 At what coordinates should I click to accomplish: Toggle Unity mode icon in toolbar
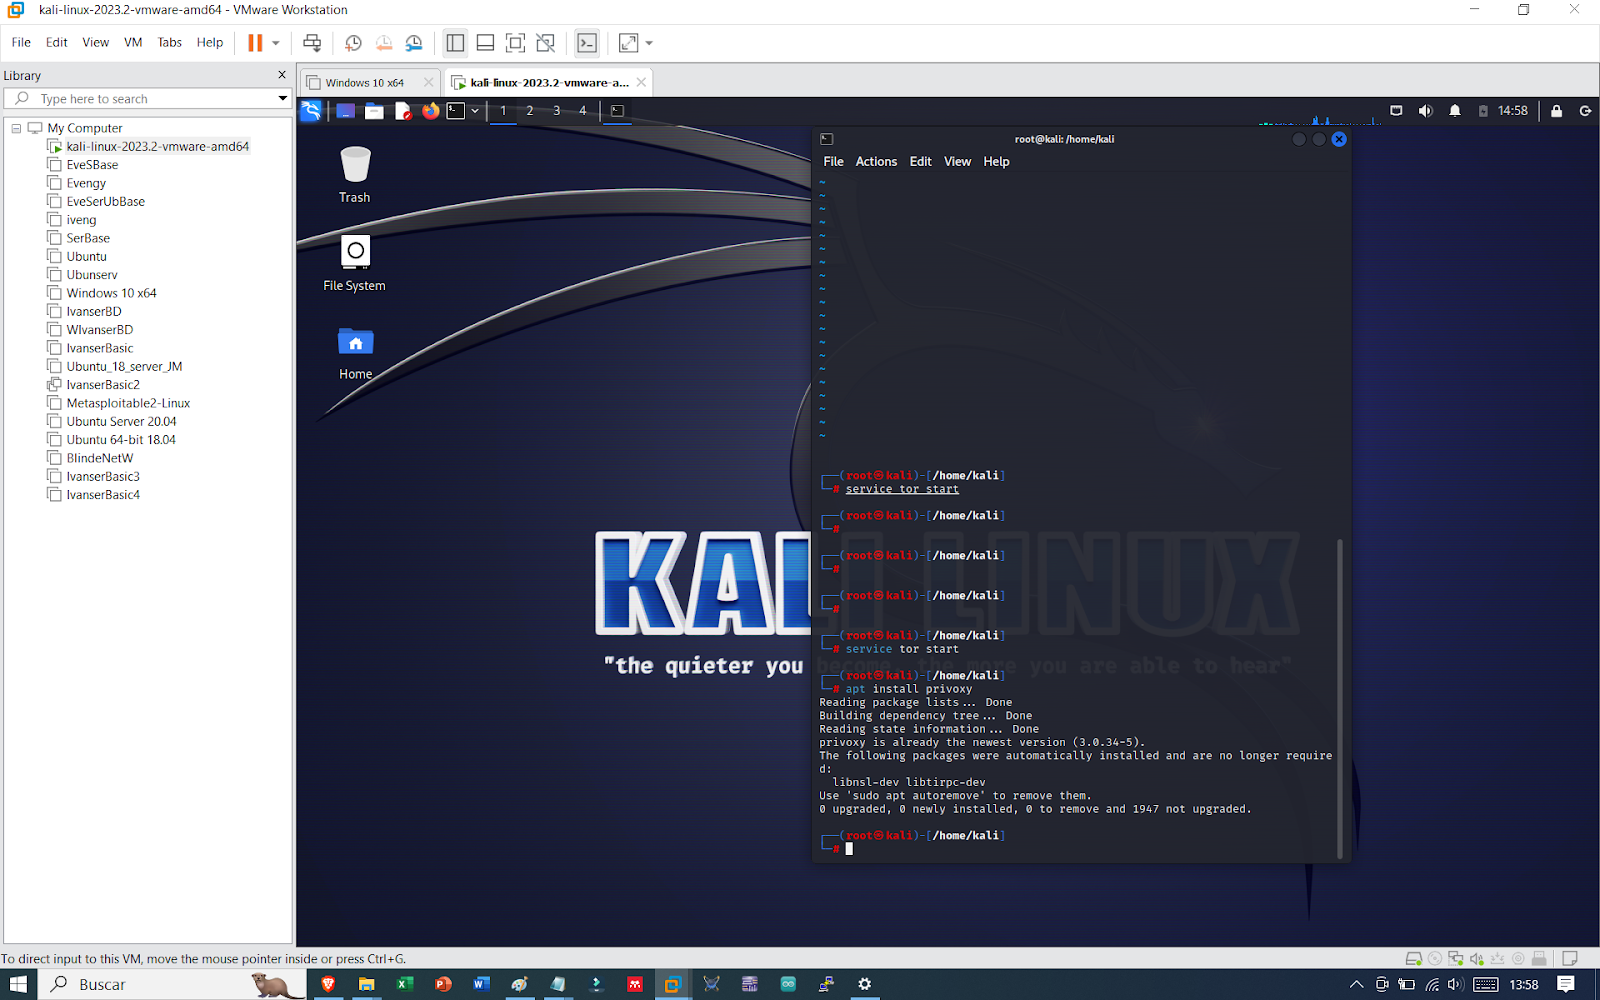point(545,43)
